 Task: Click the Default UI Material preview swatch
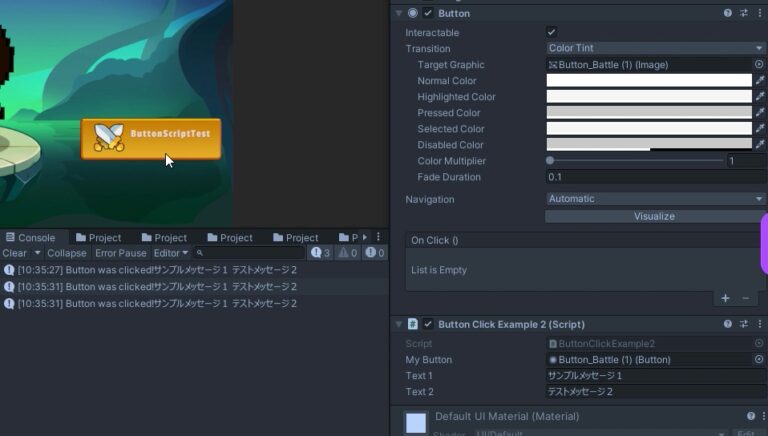416,423
